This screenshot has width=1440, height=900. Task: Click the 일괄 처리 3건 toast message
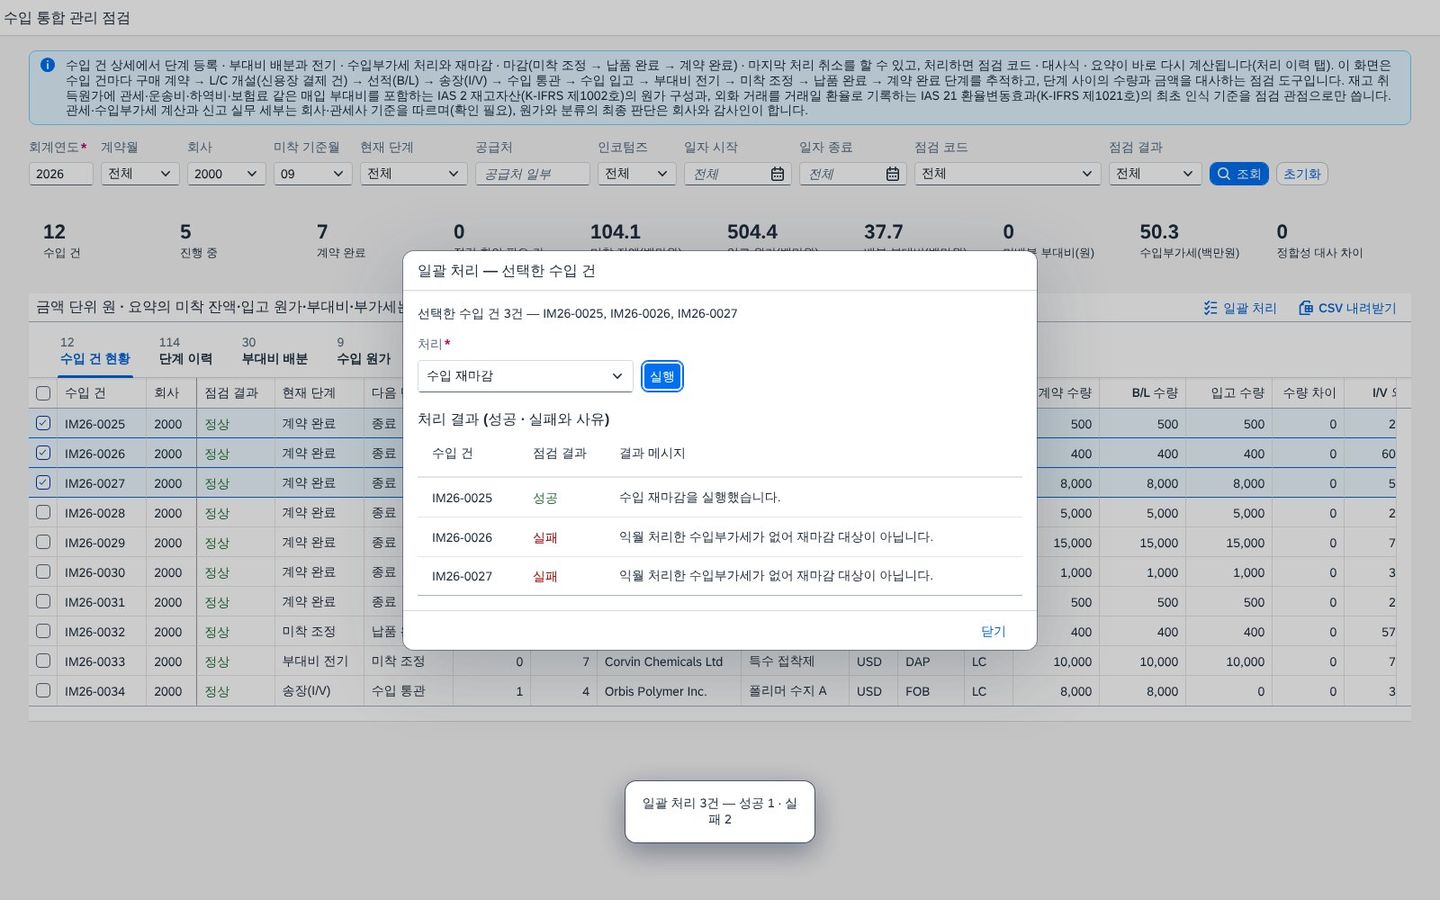(720, 811)
